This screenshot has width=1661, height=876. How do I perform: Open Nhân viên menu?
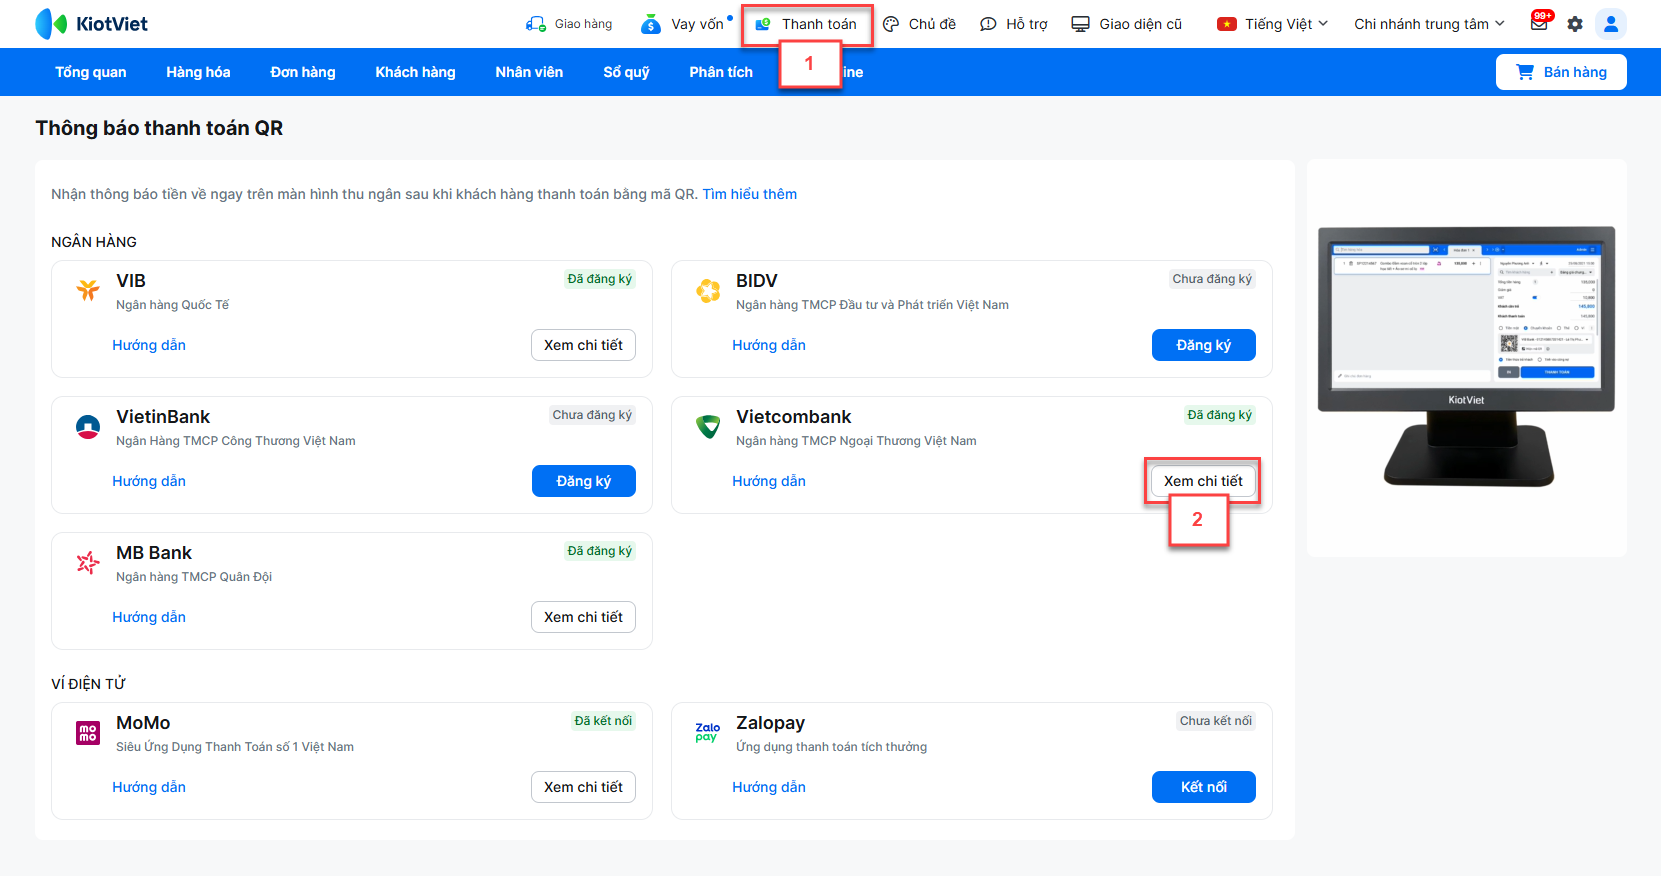[529, 72]
